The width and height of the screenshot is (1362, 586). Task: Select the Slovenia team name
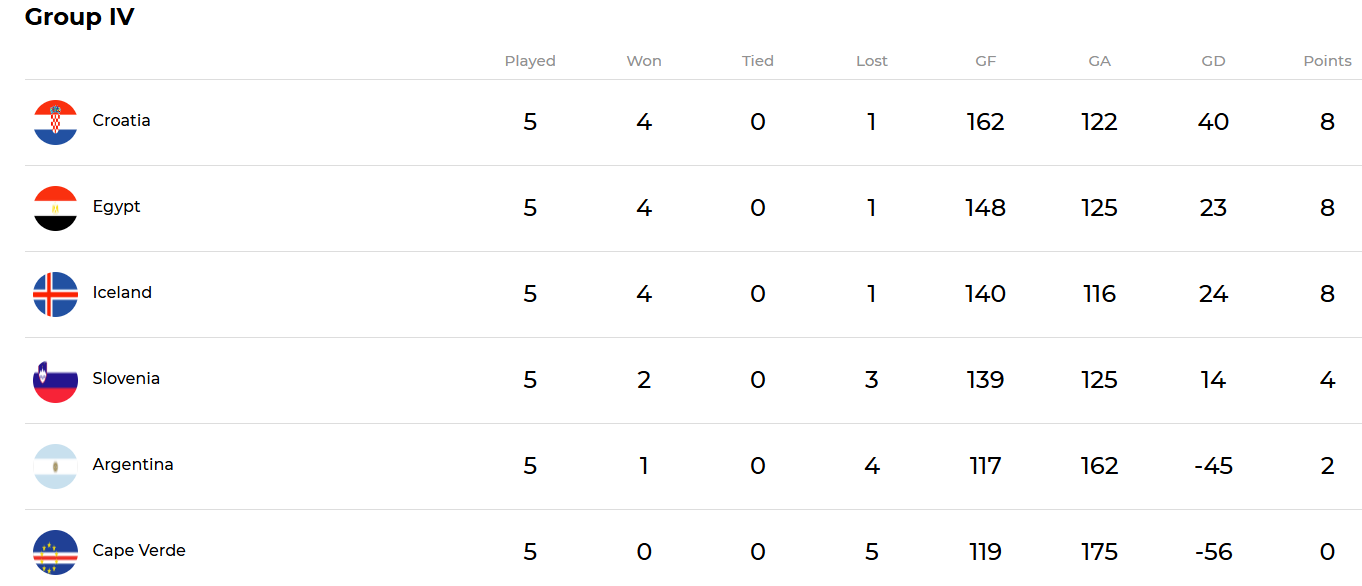[126, 379]
